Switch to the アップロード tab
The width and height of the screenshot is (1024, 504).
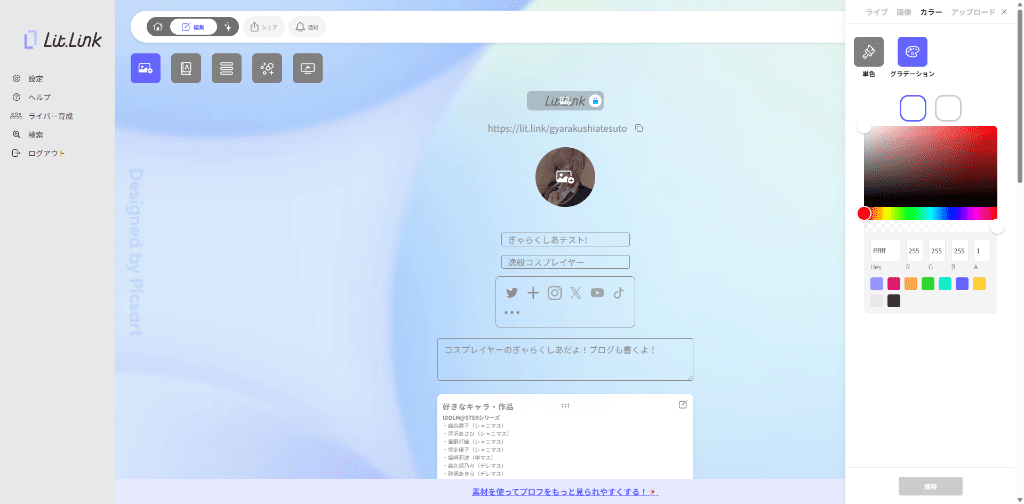972,12
